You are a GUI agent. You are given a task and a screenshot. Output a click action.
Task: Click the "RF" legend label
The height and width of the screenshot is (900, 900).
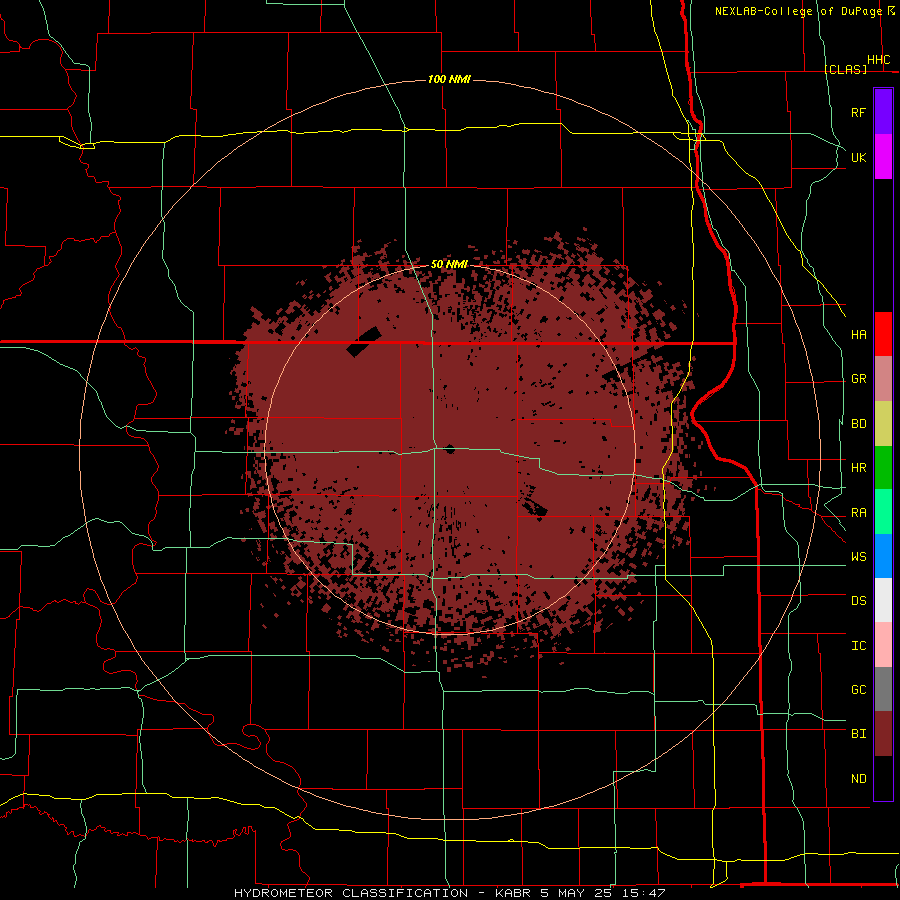tap(858, 112)
